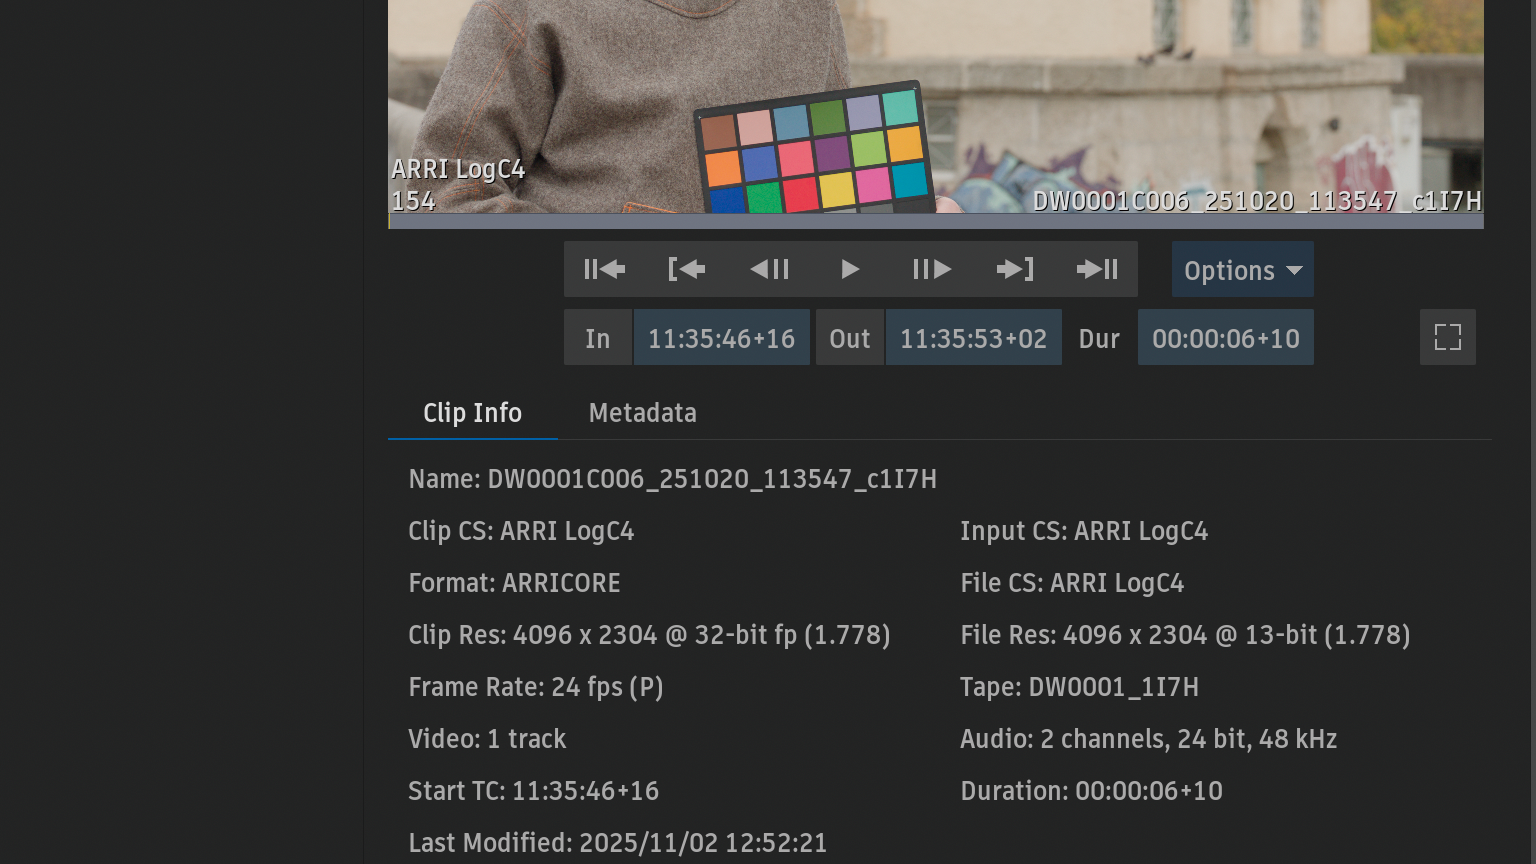This screenshot has width=1536, height=864.
Task: Open the Options dropdown menu
Action: tap(1242, 270)
